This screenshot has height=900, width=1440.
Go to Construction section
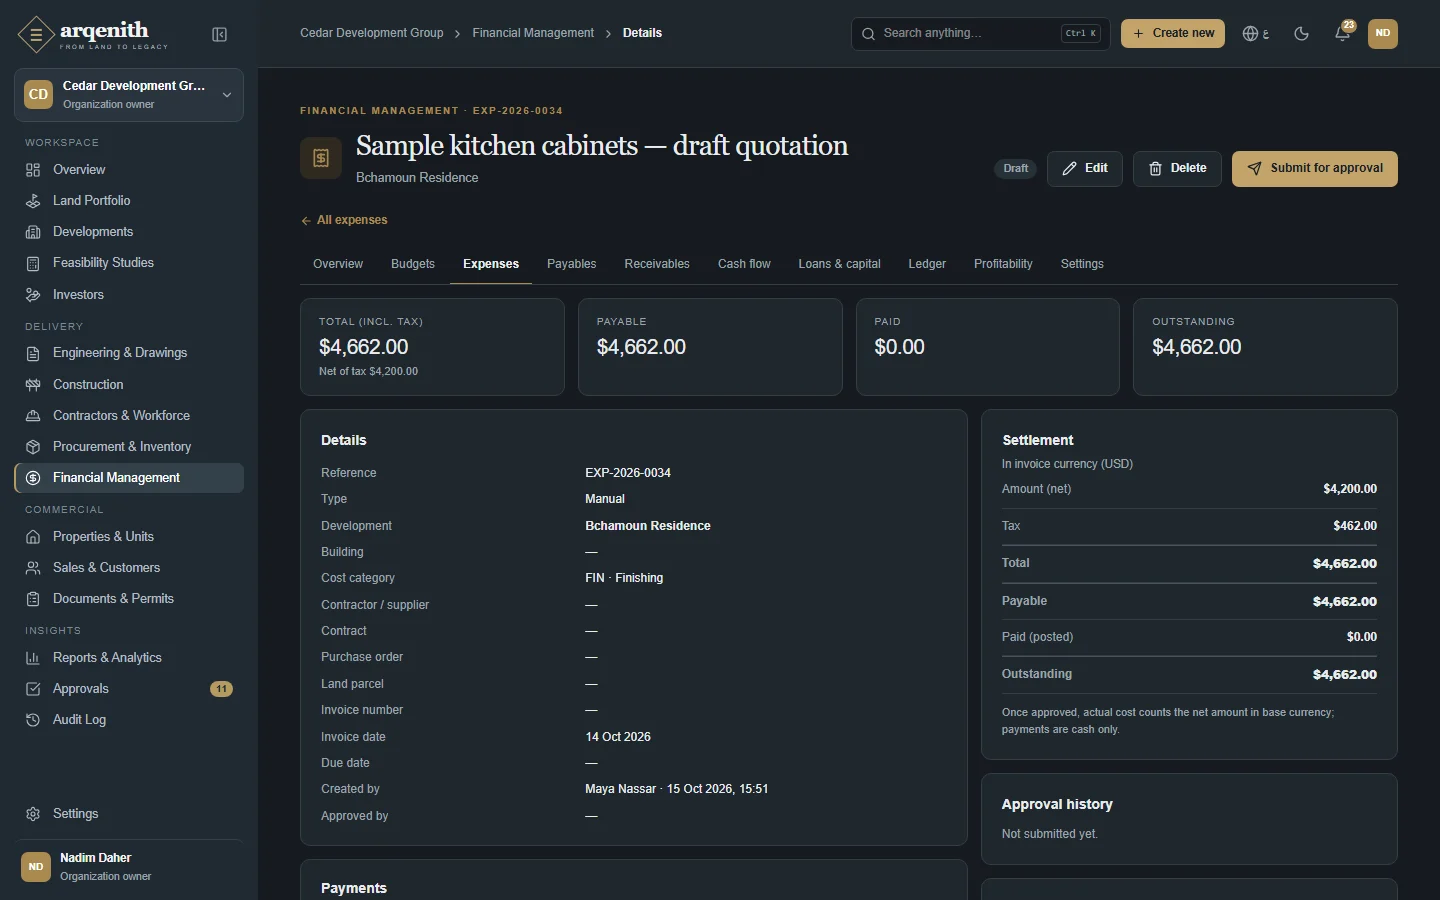click(129, 385)
